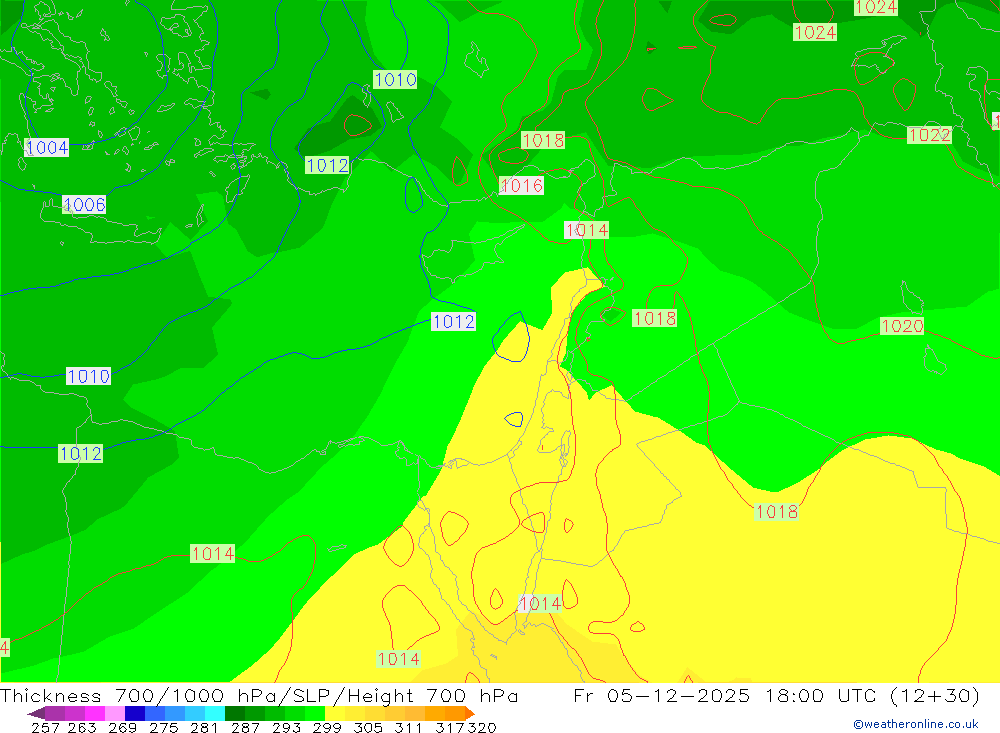Click the 257 legend scale value
The width and height of the screenshot is (1000, 733).
click(x=45, y=727)
